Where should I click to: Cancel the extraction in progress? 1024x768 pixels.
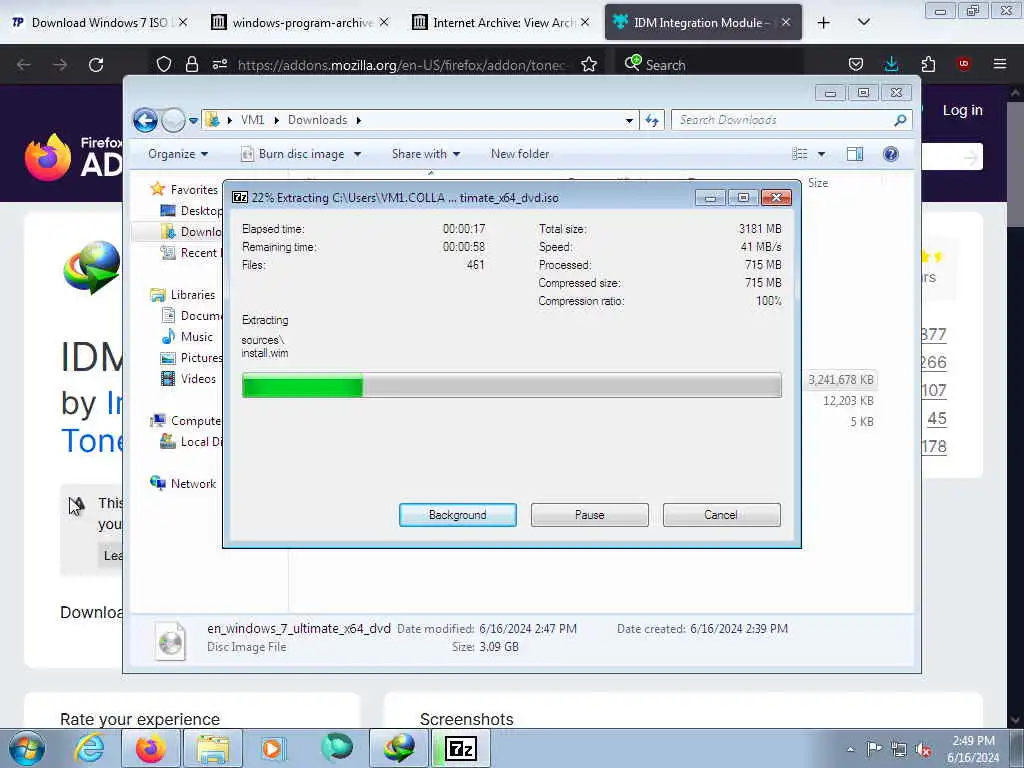(721, 515)
